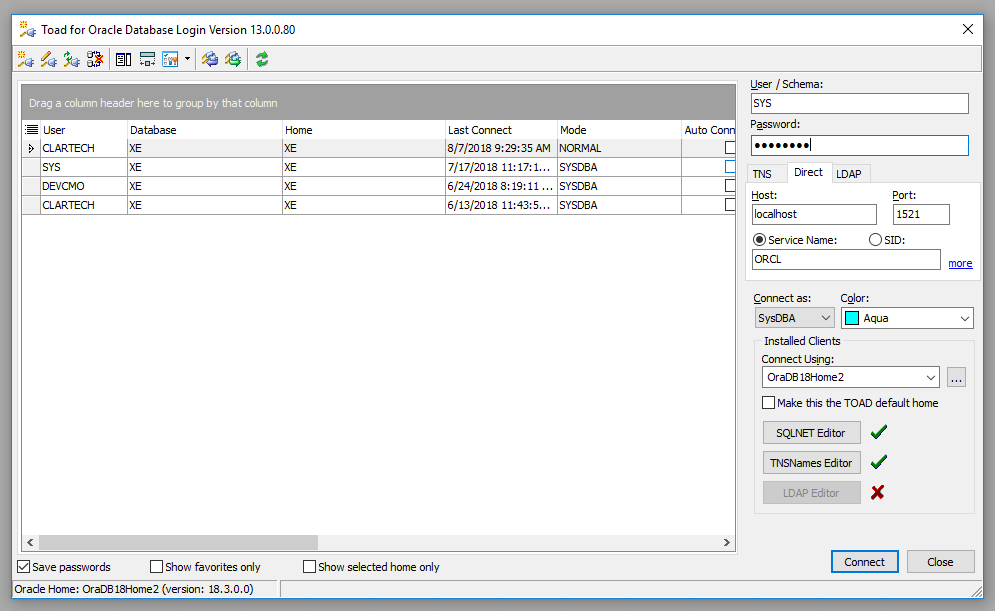Toggle the detail pane layout icon
This screenshot has width=995, height=611.
(124, 60)
